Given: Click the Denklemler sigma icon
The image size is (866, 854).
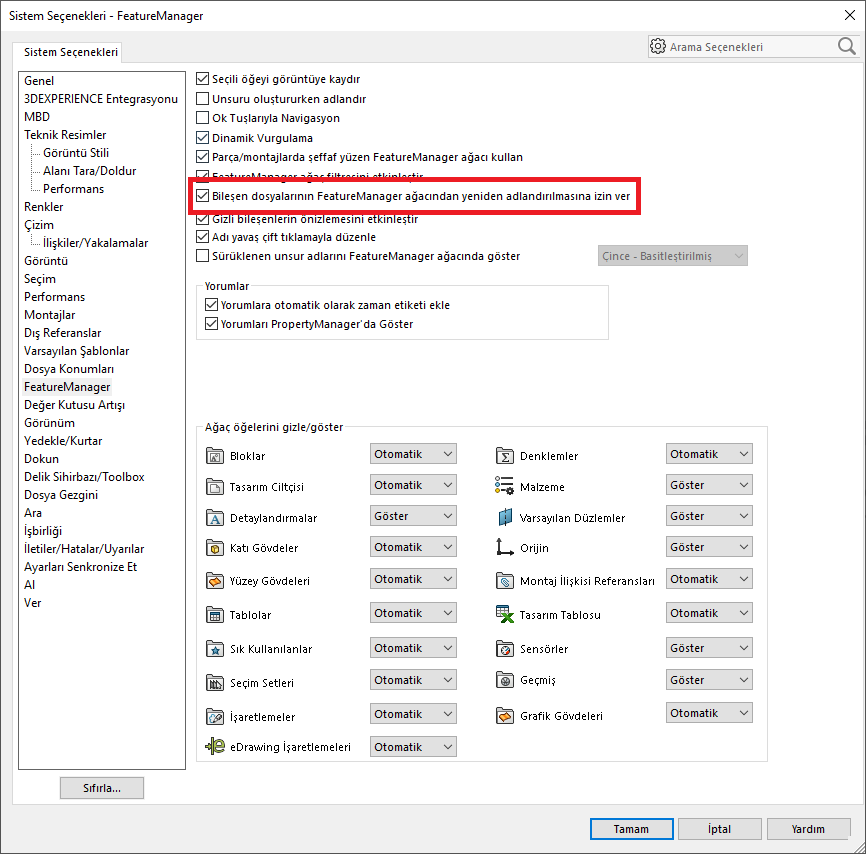Looking at the screenshot, I should 504,456.
